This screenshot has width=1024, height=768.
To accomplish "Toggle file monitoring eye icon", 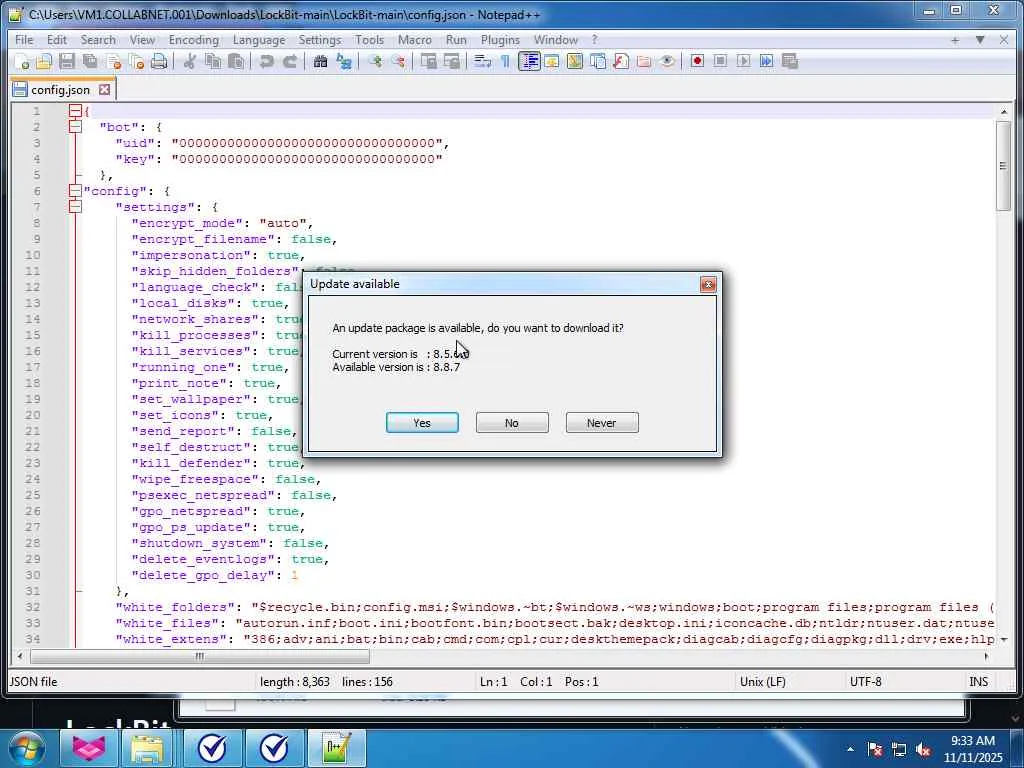I will (x=667, y=61).
